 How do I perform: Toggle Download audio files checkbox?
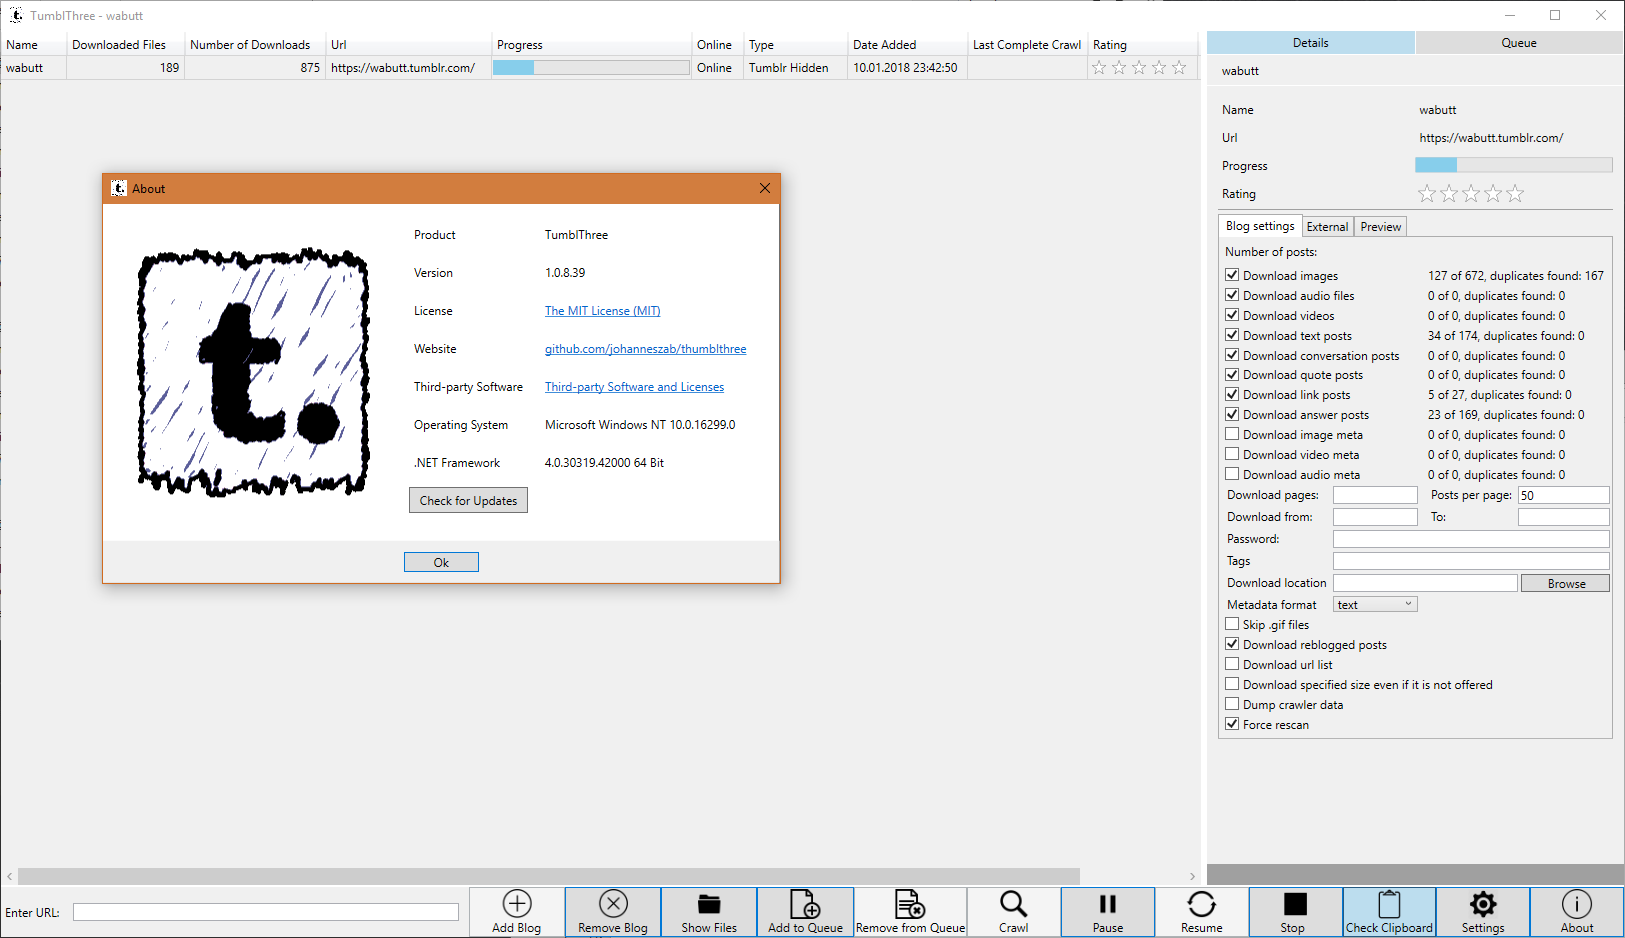pos(1232,295)
